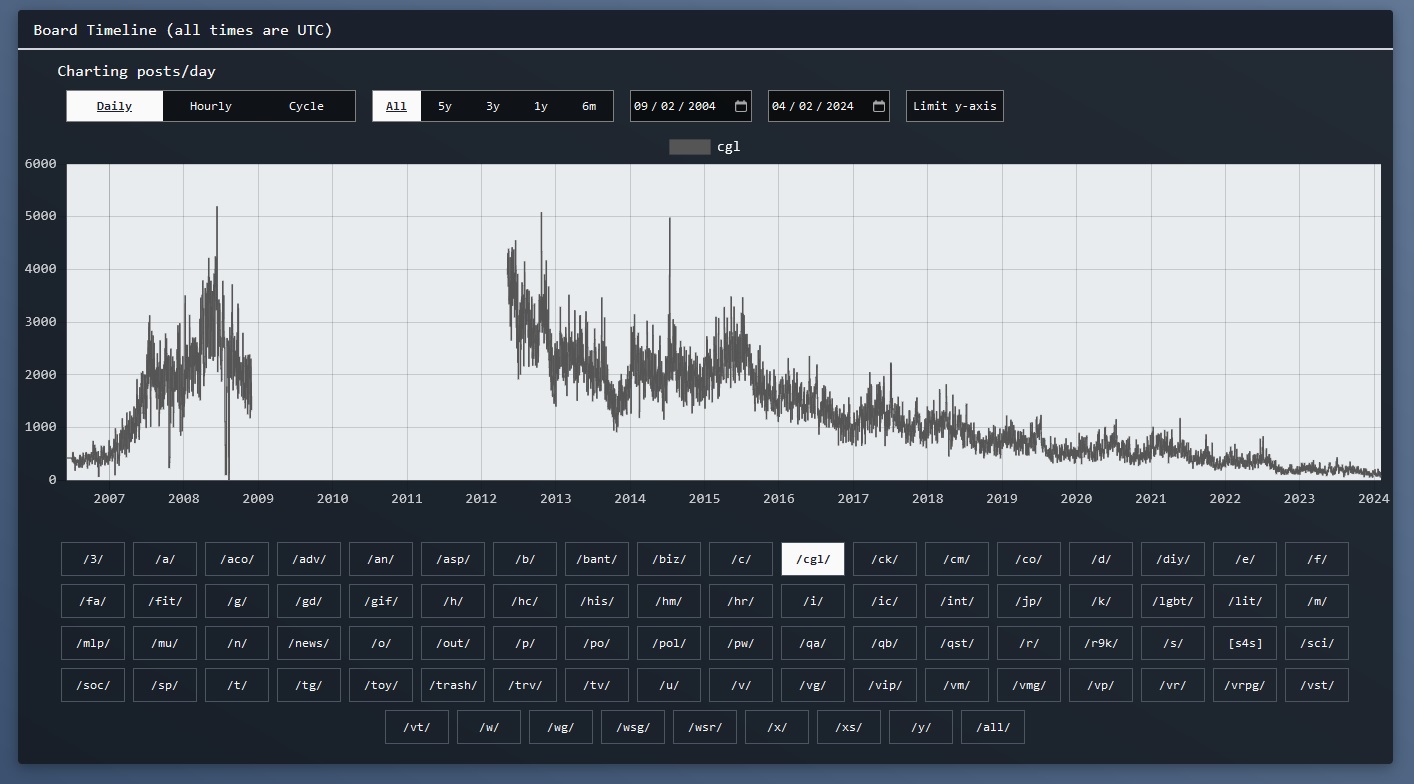The height and width of the screenshot is (784, 1414).
Task: Deselect the highlighted /cgl/ board
Action: coord(813,559)
